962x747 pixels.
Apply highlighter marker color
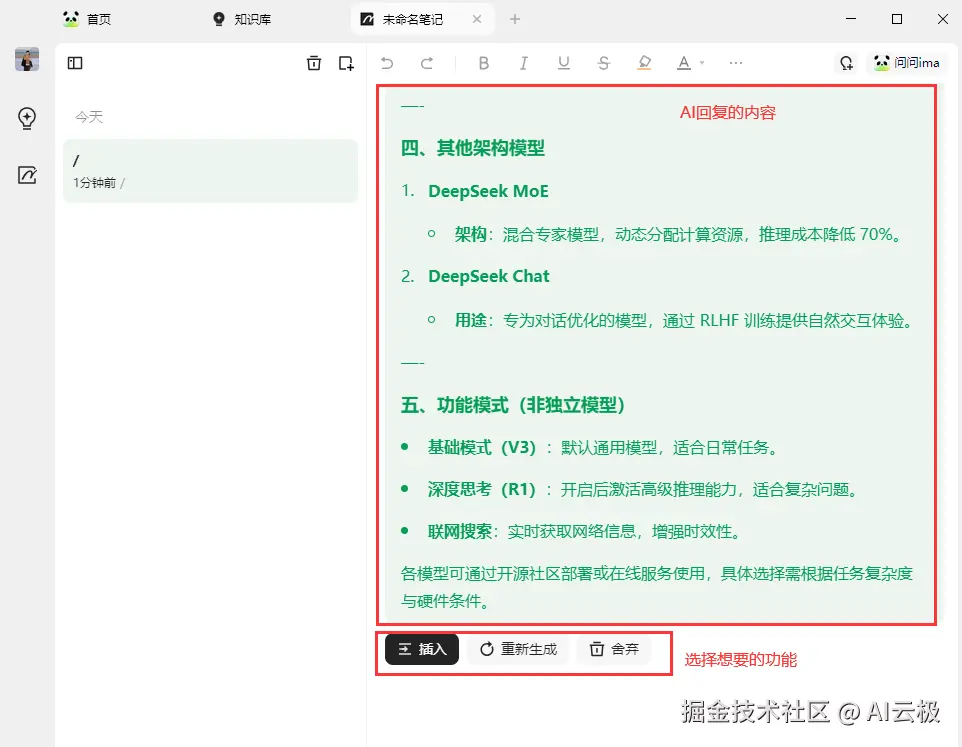[644, 63]
